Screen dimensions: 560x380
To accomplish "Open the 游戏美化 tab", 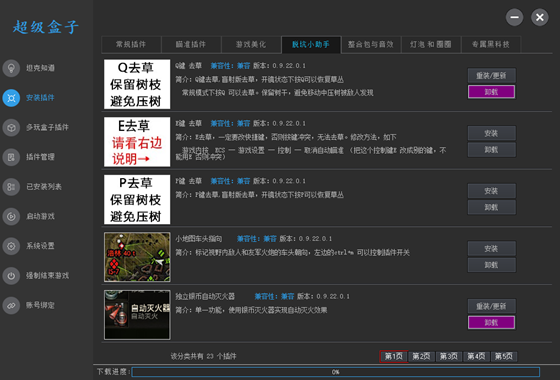I will point(251,45).
